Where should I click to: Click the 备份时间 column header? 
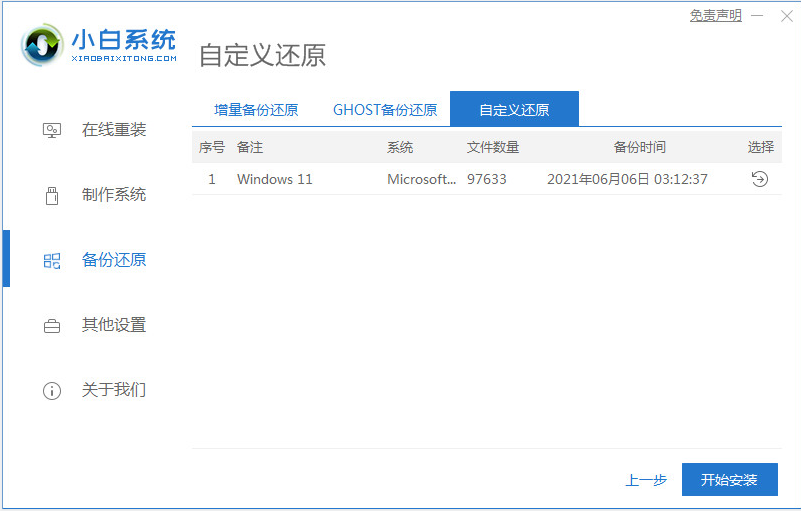(x=640, y=147)
